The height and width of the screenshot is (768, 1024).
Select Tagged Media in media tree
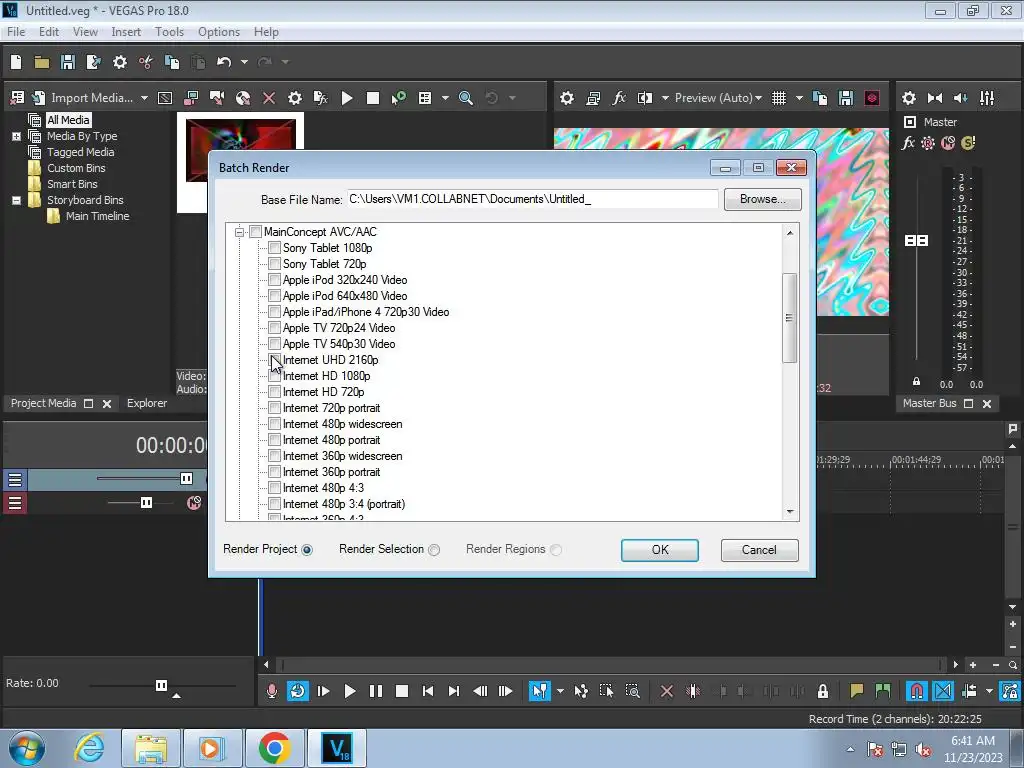[80, 152]
